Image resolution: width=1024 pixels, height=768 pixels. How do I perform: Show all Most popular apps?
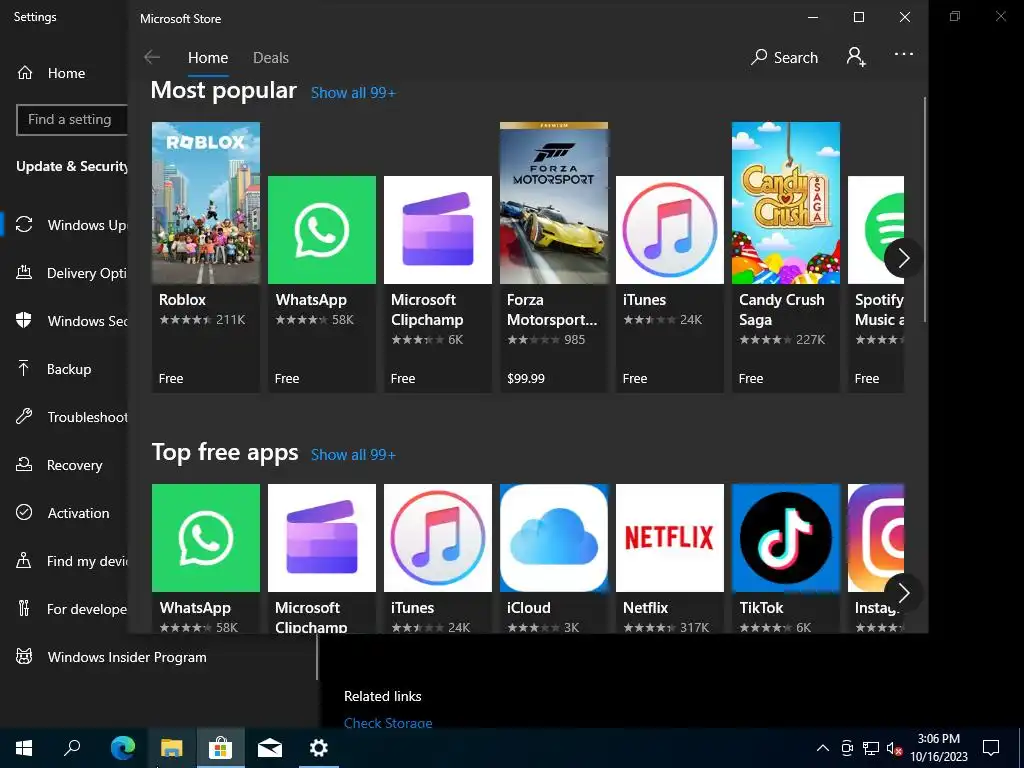(x=353, y=93)
